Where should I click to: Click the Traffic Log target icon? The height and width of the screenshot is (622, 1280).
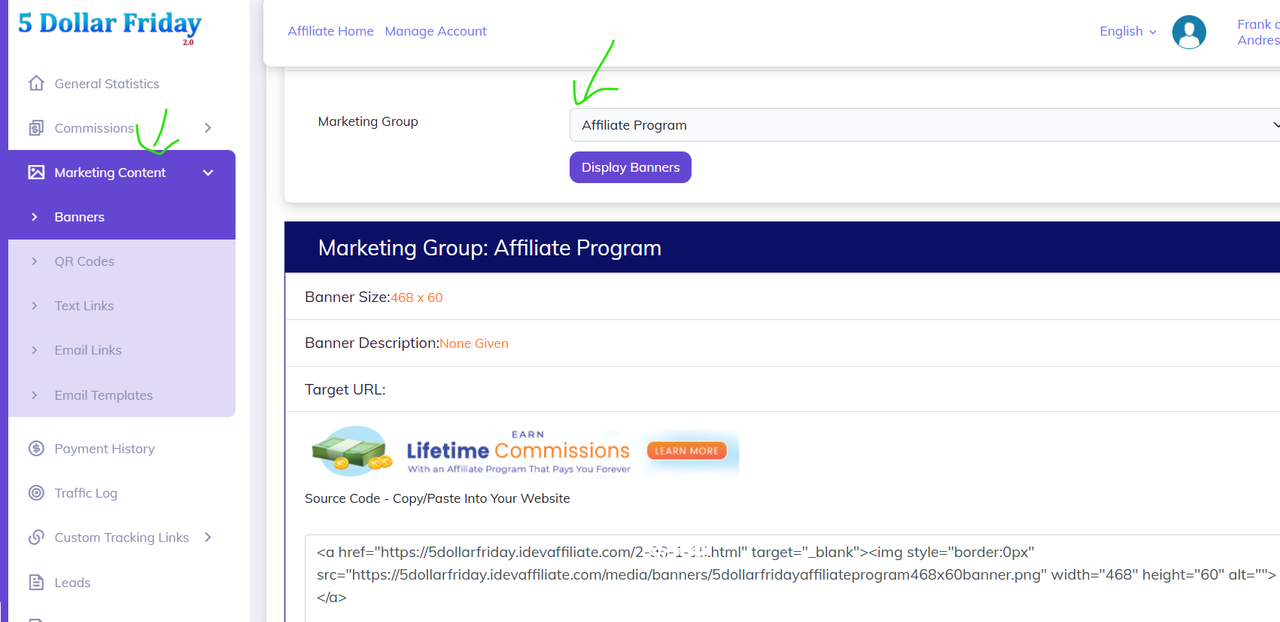[36, 493]
